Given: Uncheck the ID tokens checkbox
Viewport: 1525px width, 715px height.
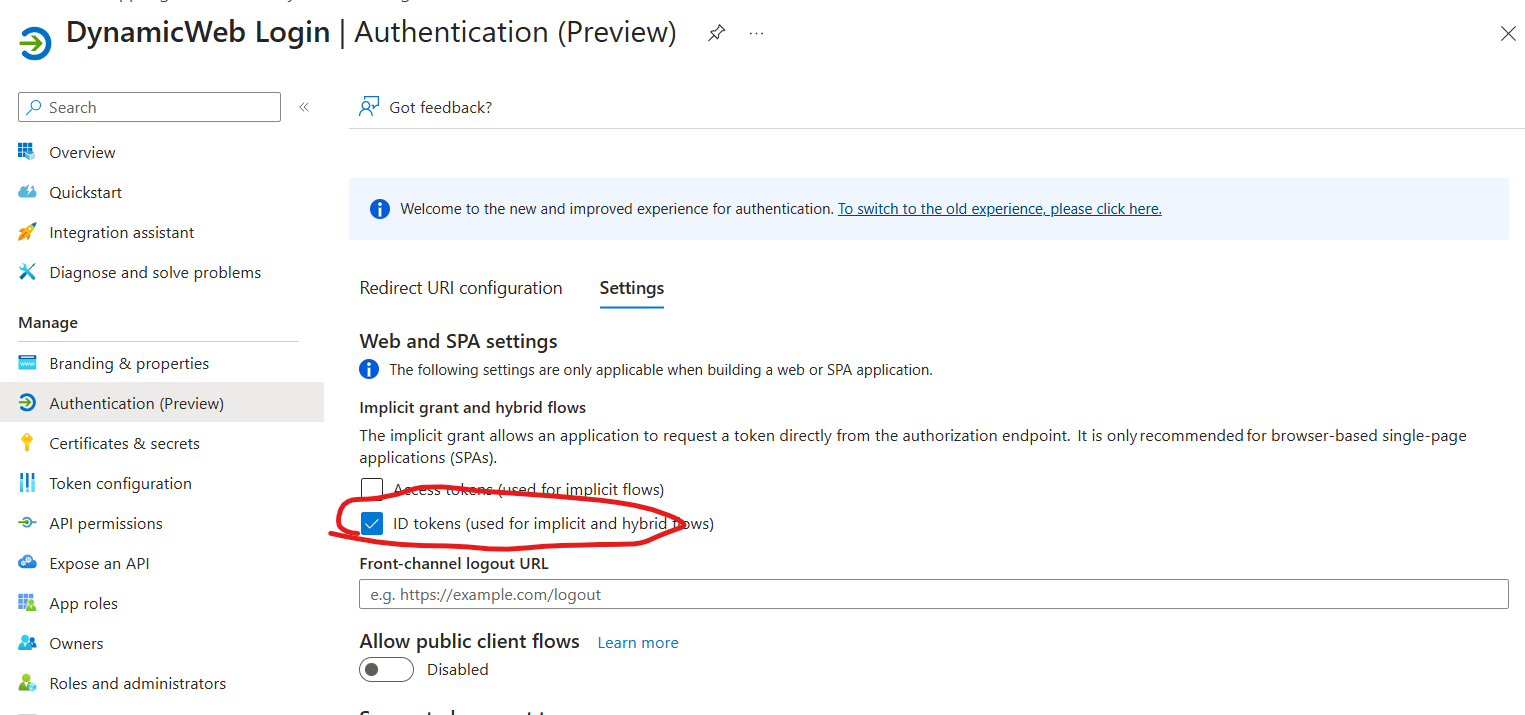Looking at the screenshot, I should [x=372, y=523].
